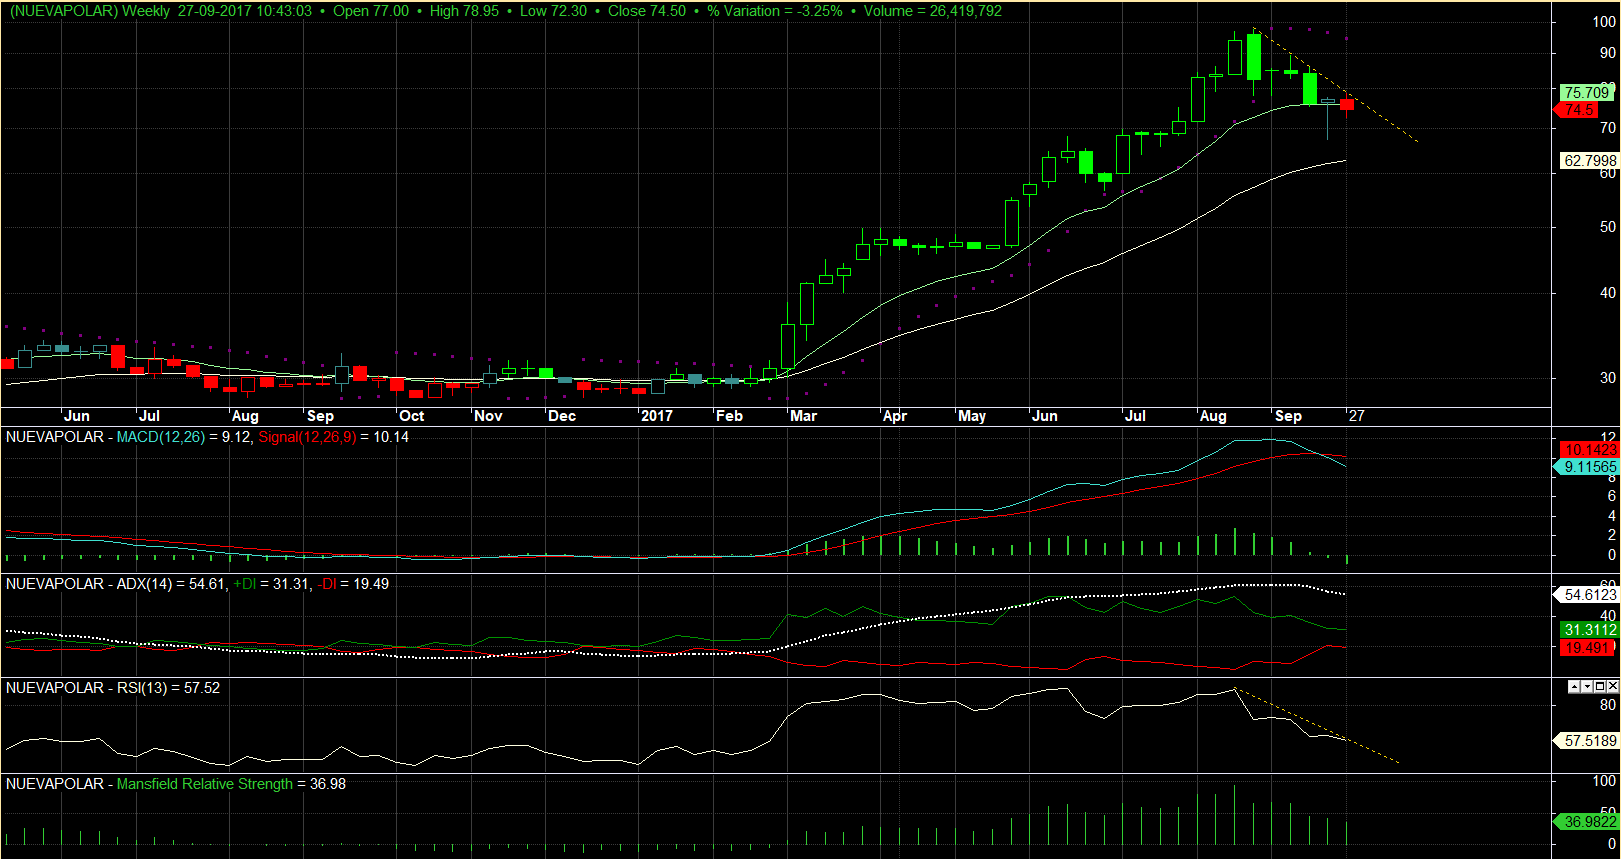
Task: Click the NUEVAPOLAR Weekly chart title text
Action: pos(89,11)
